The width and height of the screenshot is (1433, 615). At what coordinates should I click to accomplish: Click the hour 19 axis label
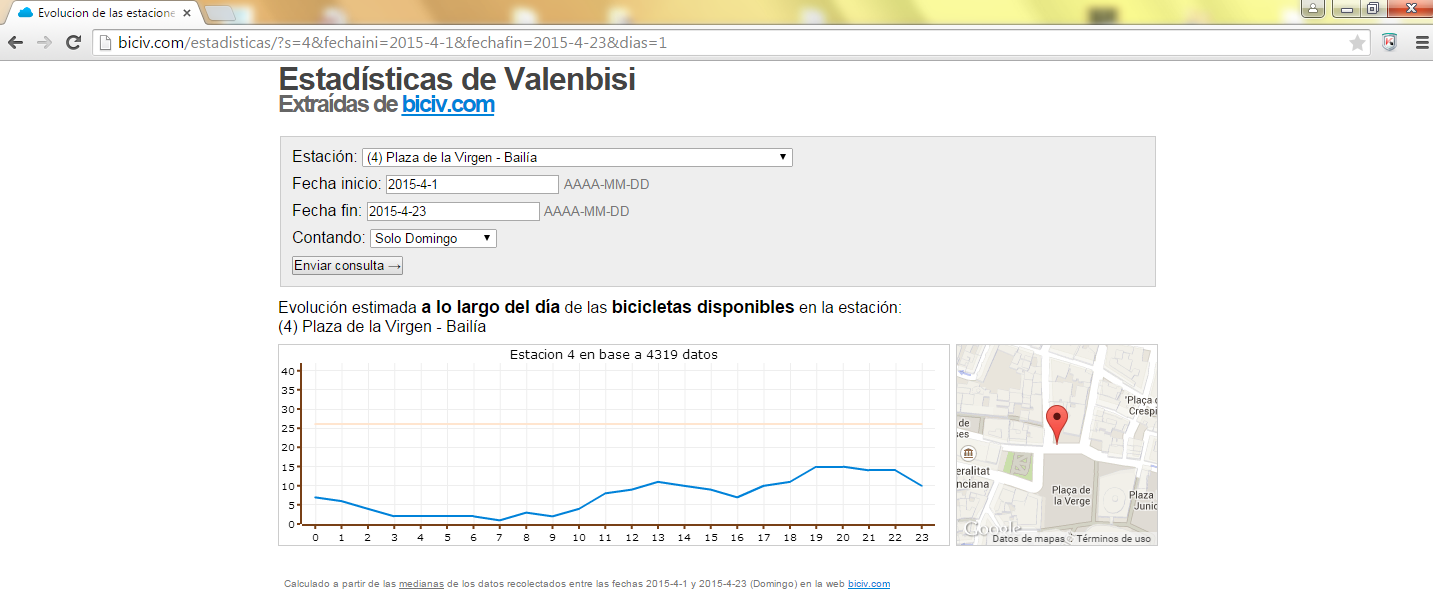[x=816, y=537]
